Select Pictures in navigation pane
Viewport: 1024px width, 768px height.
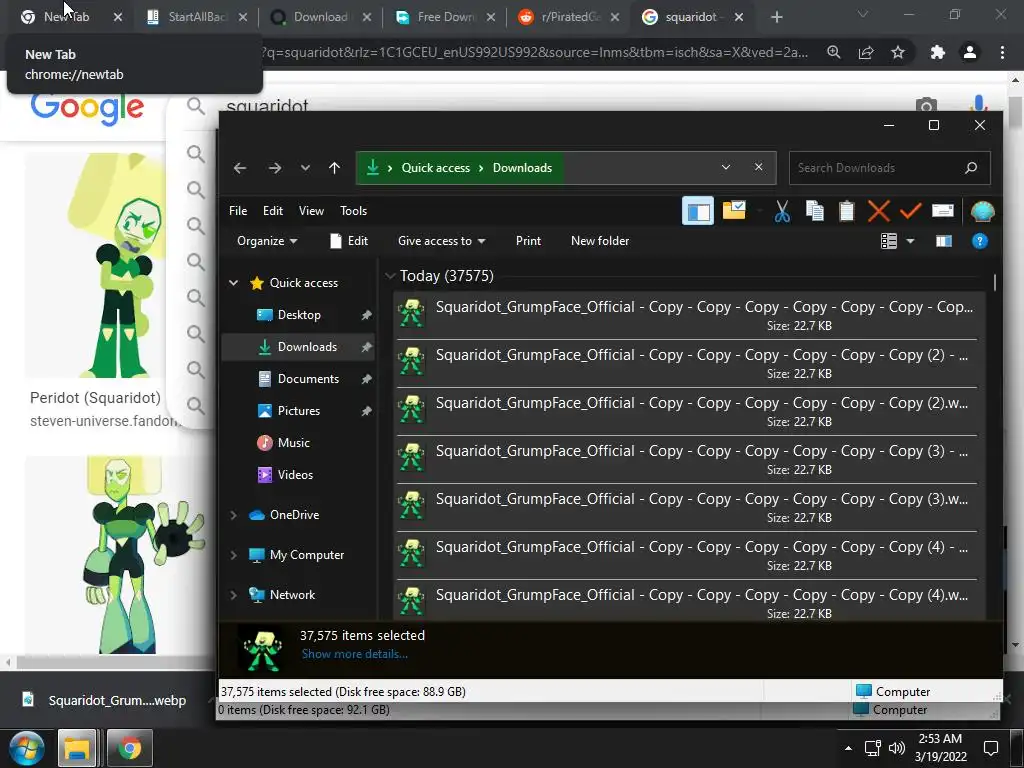click(x=298, y=411)
